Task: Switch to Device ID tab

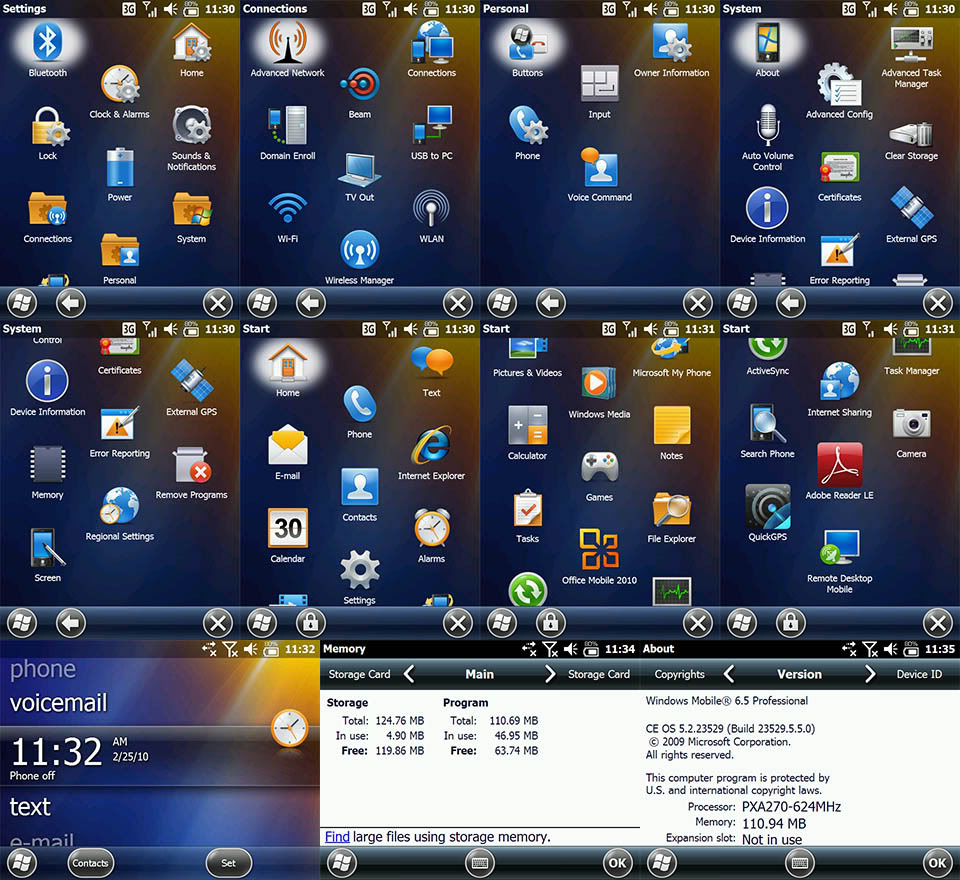Action: coord(919,674)
